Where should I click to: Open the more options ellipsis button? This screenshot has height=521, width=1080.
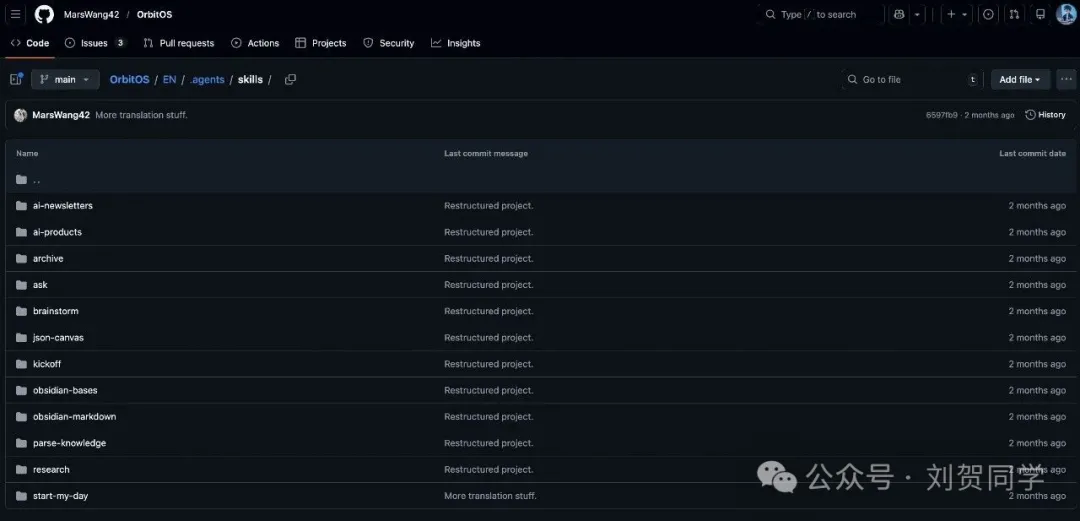(x=1066, y=80)
